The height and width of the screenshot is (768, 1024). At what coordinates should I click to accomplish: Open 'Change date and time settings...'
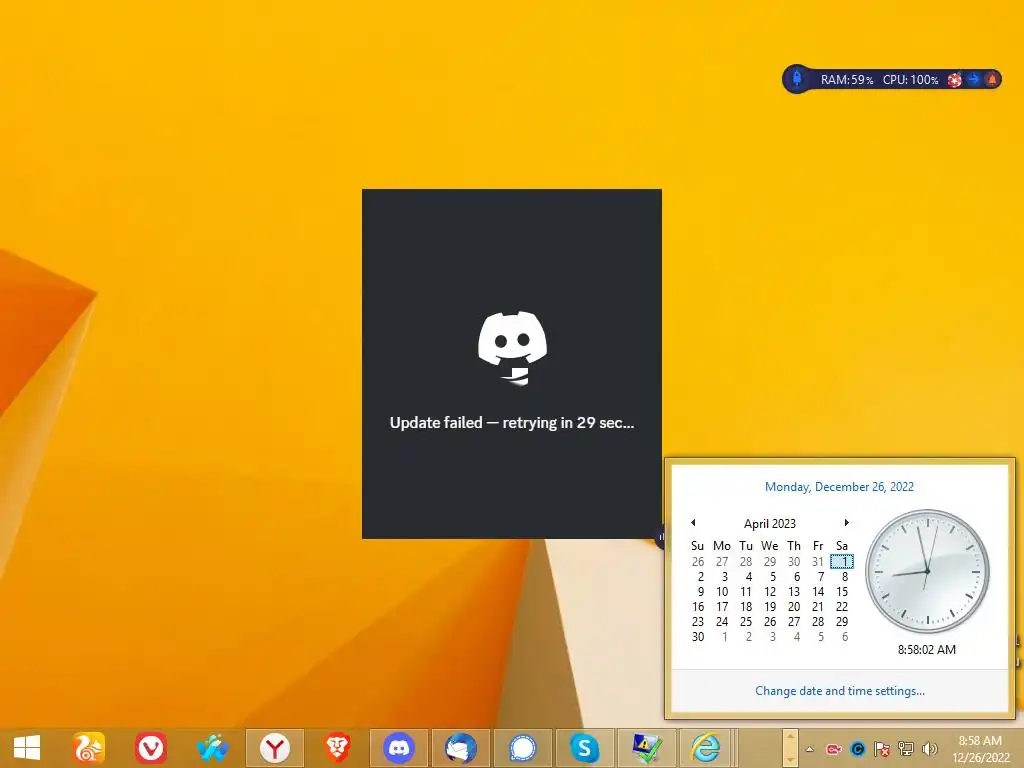840,691
